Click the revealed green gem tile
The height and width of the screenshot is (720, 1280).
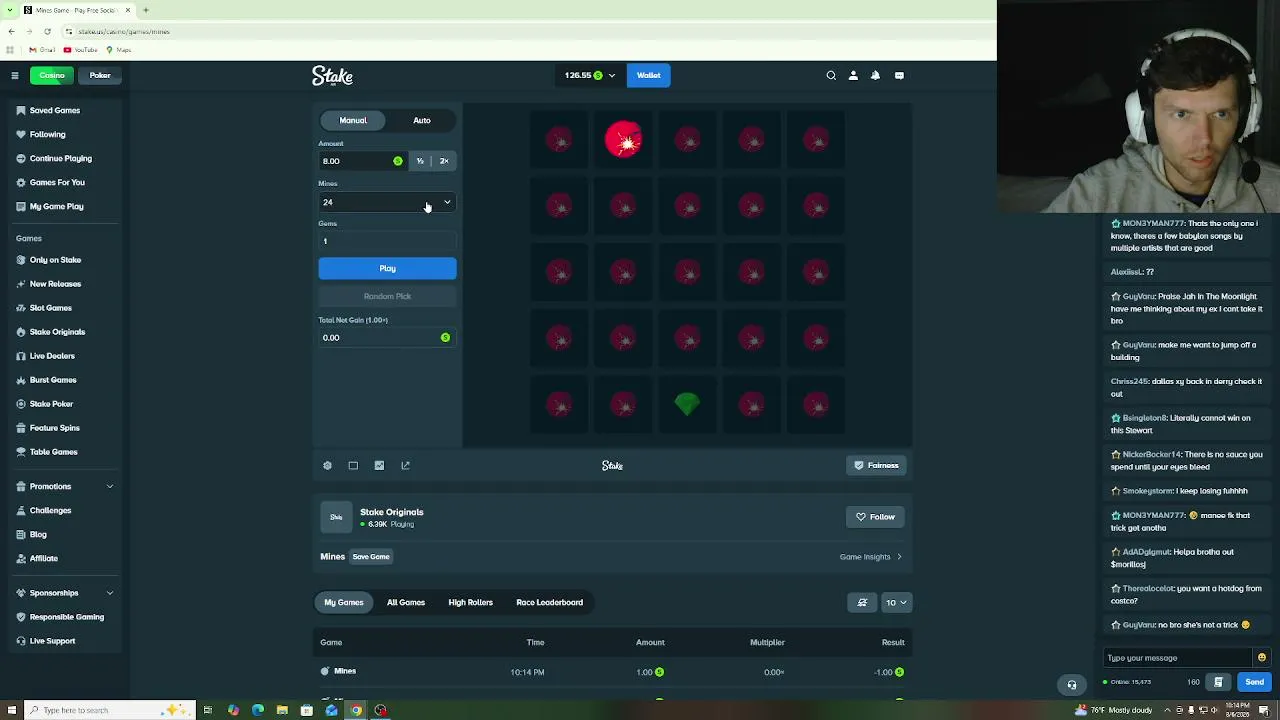tap(687, 404)
